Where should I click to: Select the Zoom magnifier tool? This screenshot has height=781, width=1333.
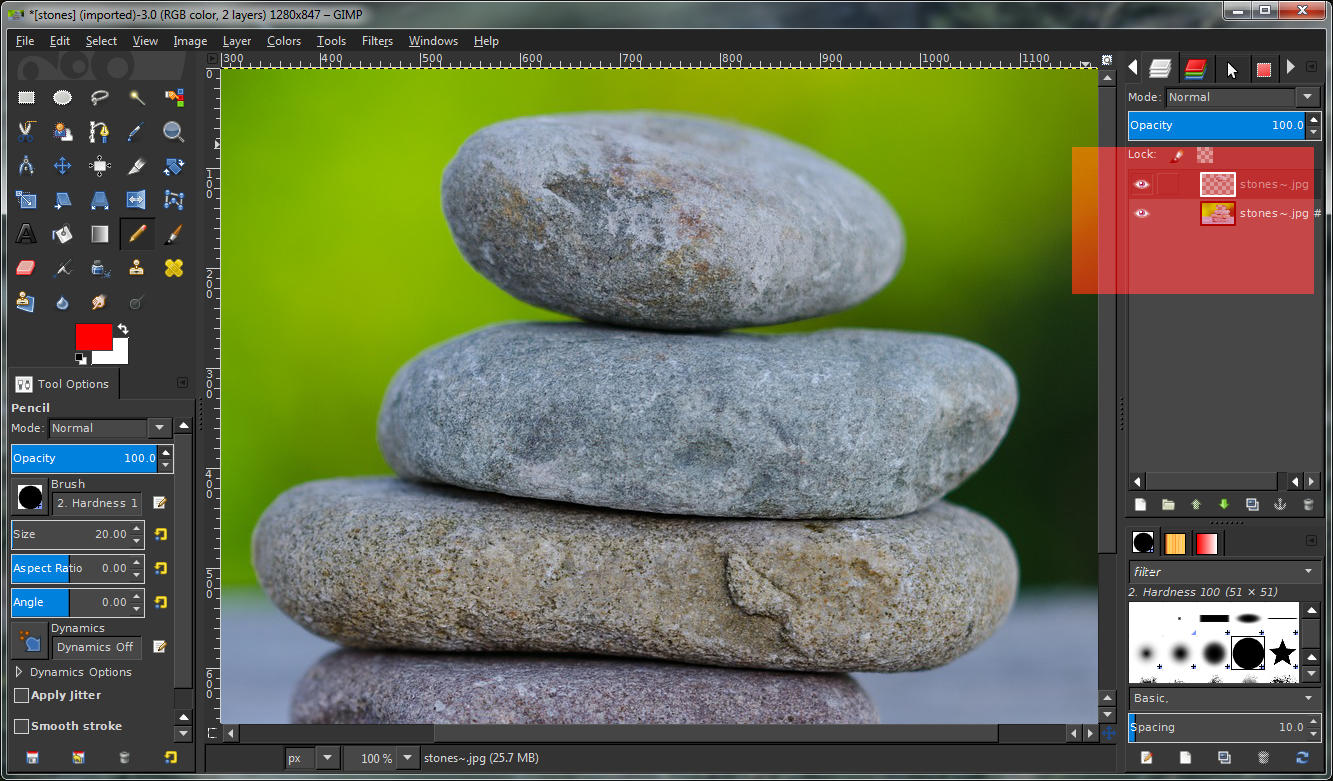coord(174,132)
